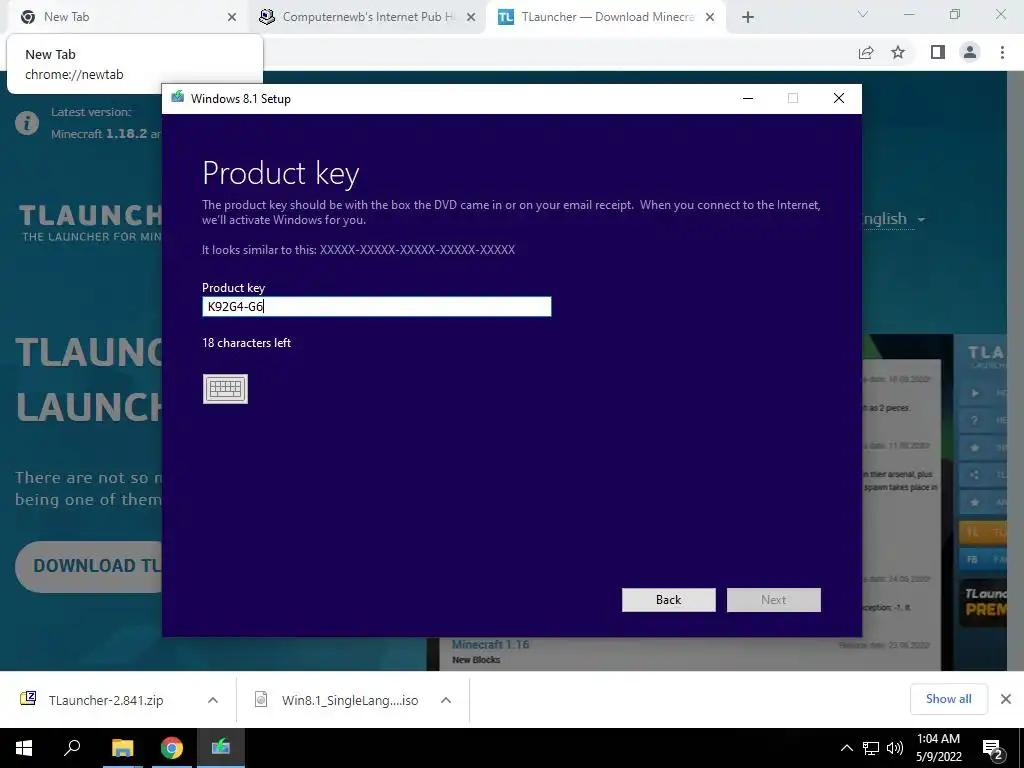Close the TLauncher tab
This screenshot has height=768, width=1024.
click(x=710, y=18)
